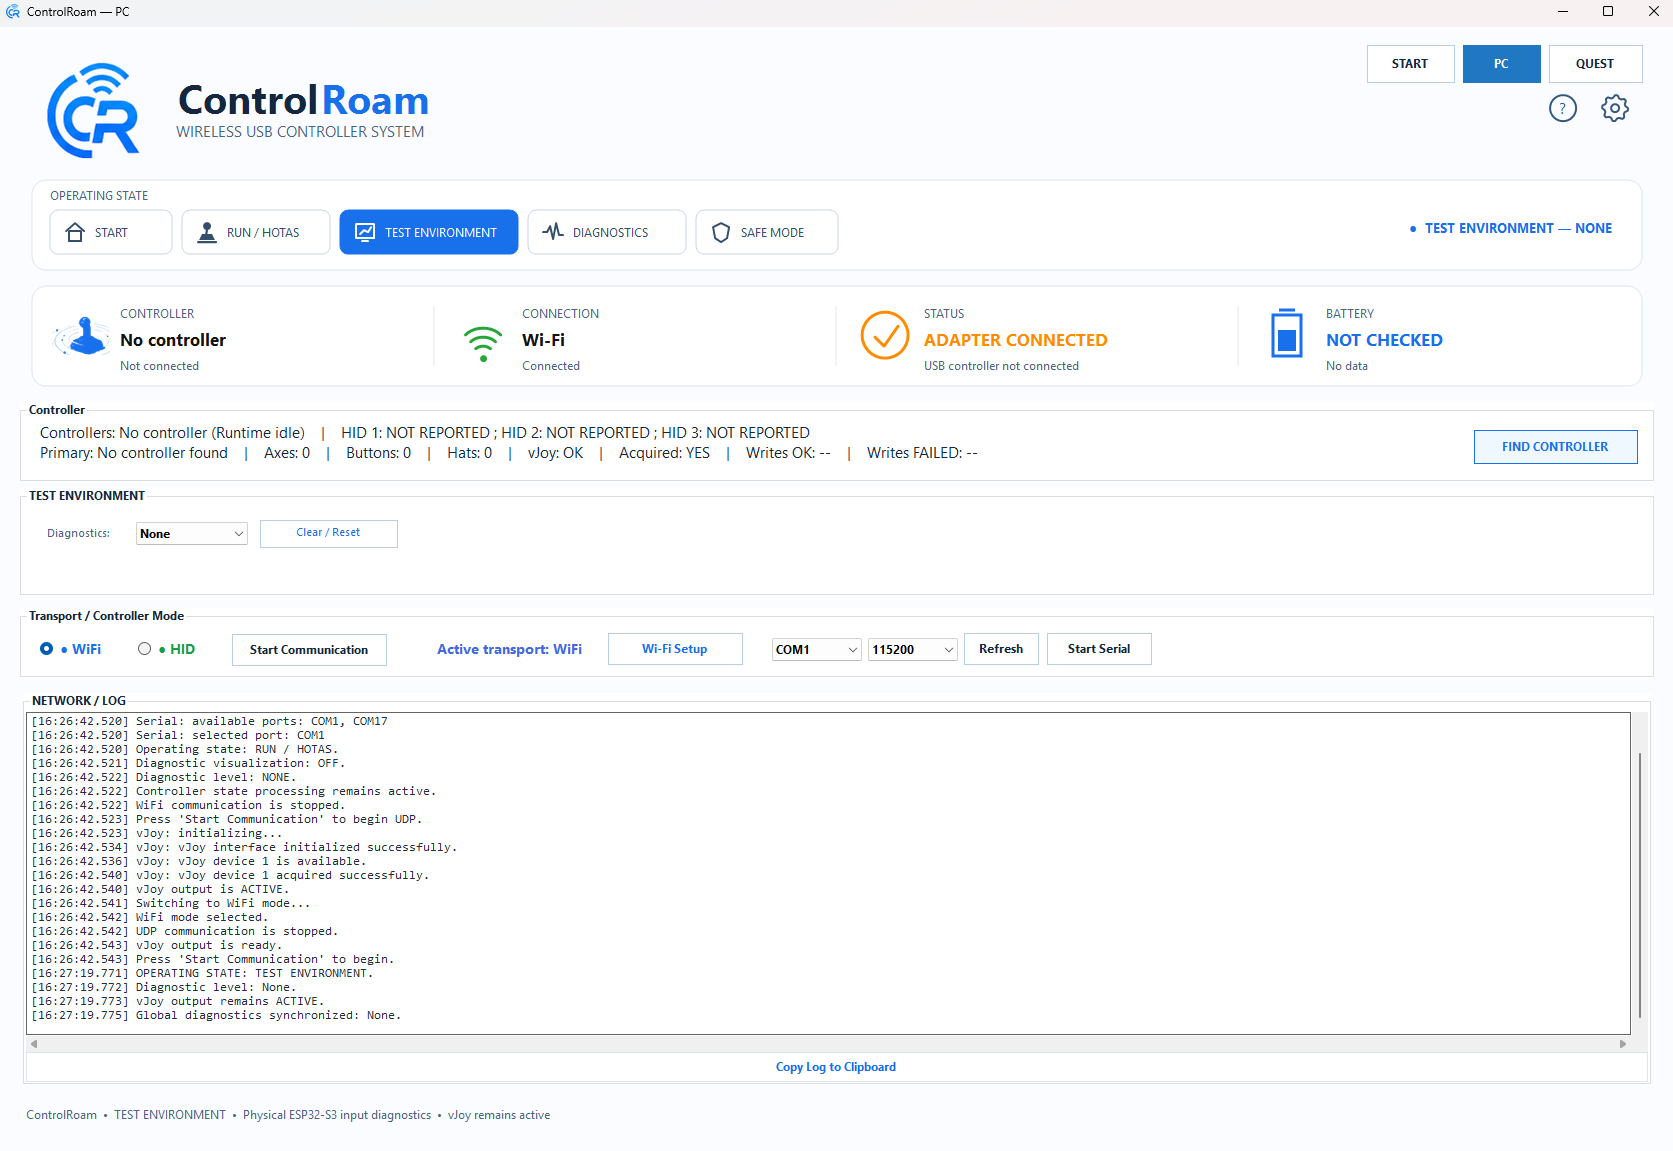Viewport: 1673px width, 1151px height.
Task: Open the settings gear icon
Action: coord(1614,108)
